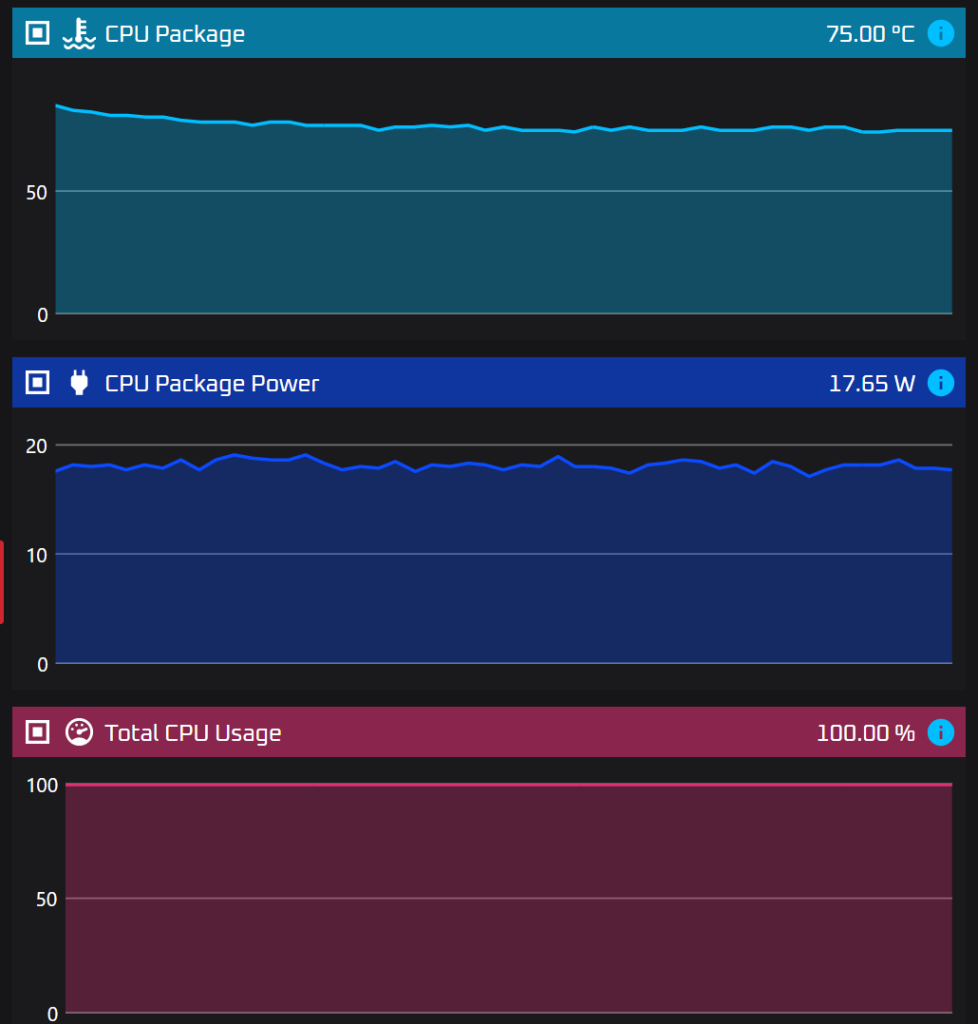
Task: Select the CPU Package title label
Action: (175, 34)
